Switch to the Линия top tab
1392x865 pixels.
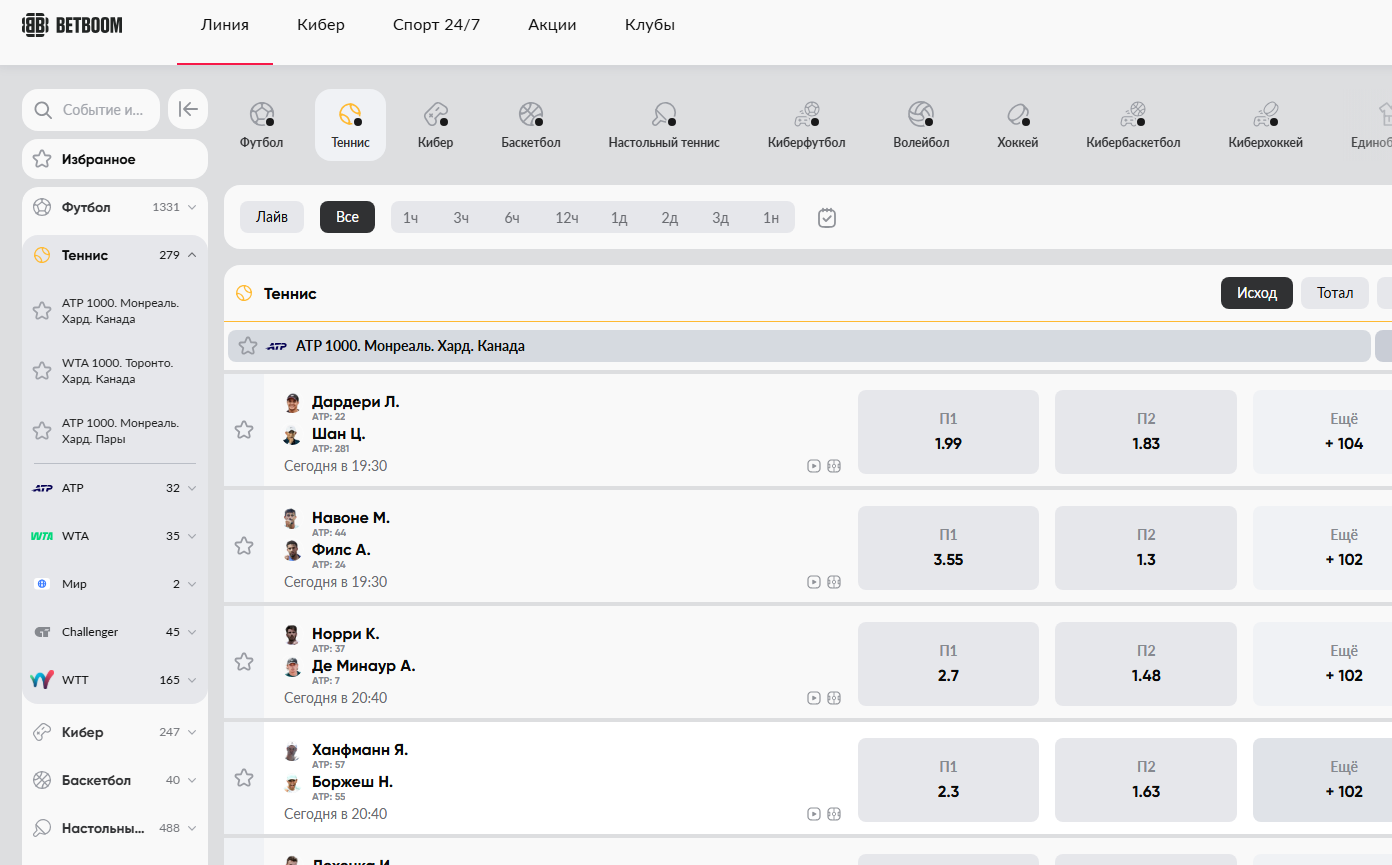(x=225, y=25)
